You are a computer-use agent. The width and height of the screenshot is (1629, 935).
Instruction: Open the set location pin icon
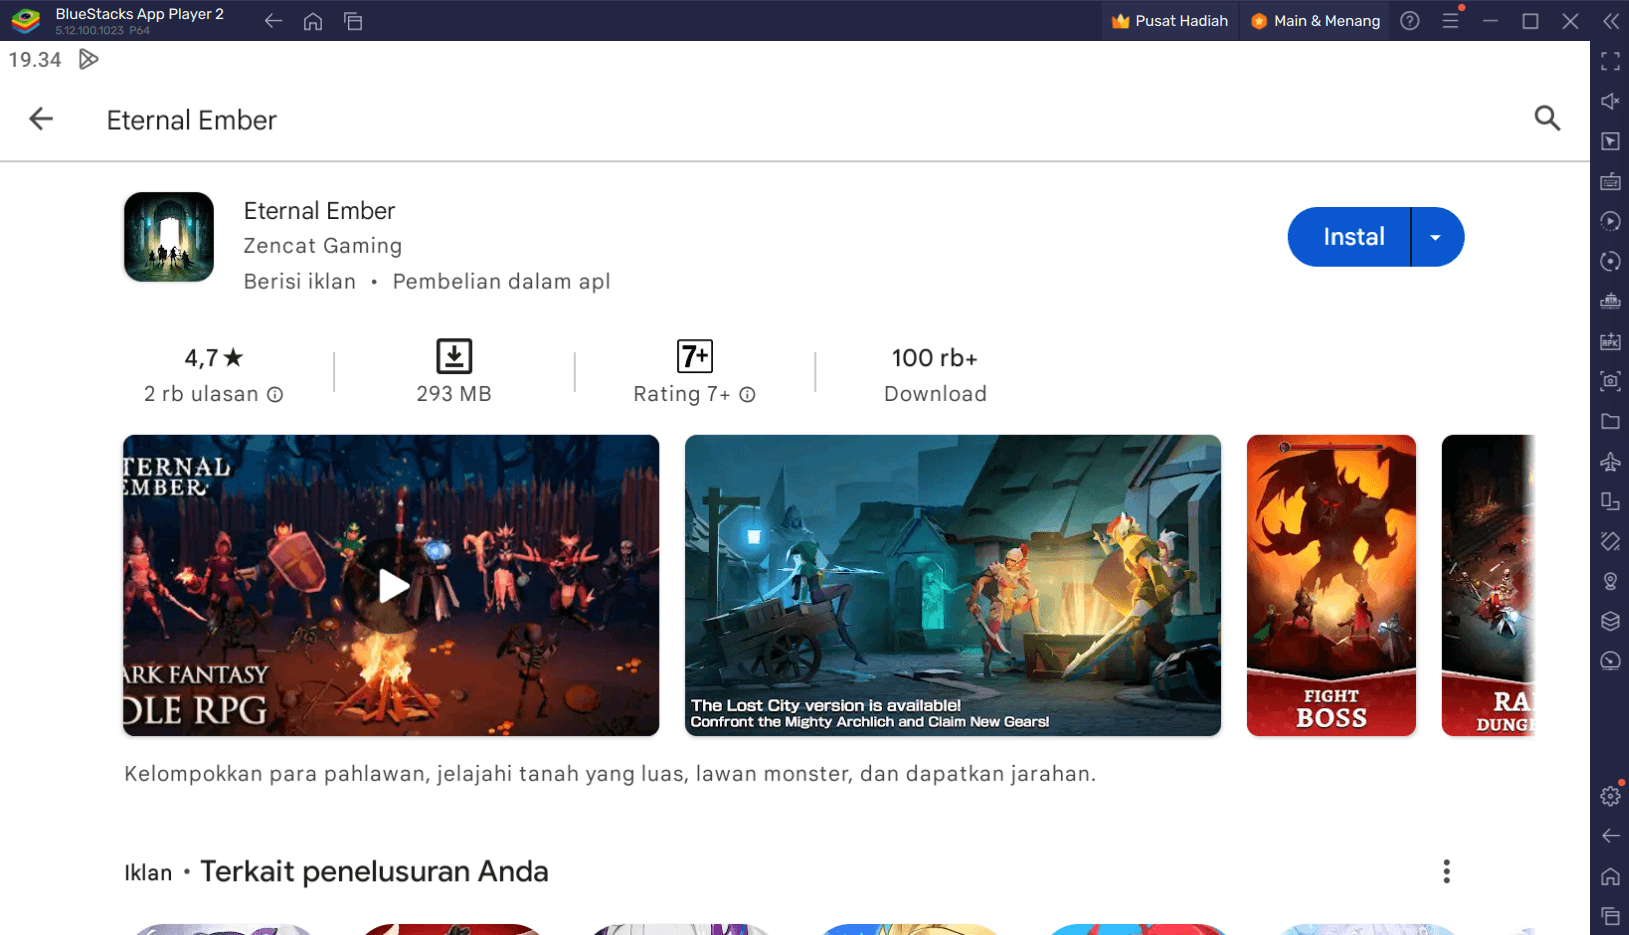point(1610,582)
